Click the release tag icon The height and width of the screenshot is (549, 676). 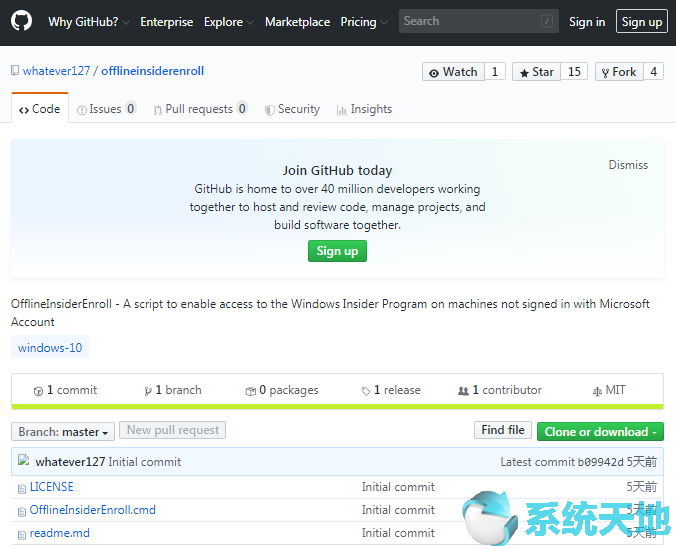pyautogui.click(x=366, y=391)
